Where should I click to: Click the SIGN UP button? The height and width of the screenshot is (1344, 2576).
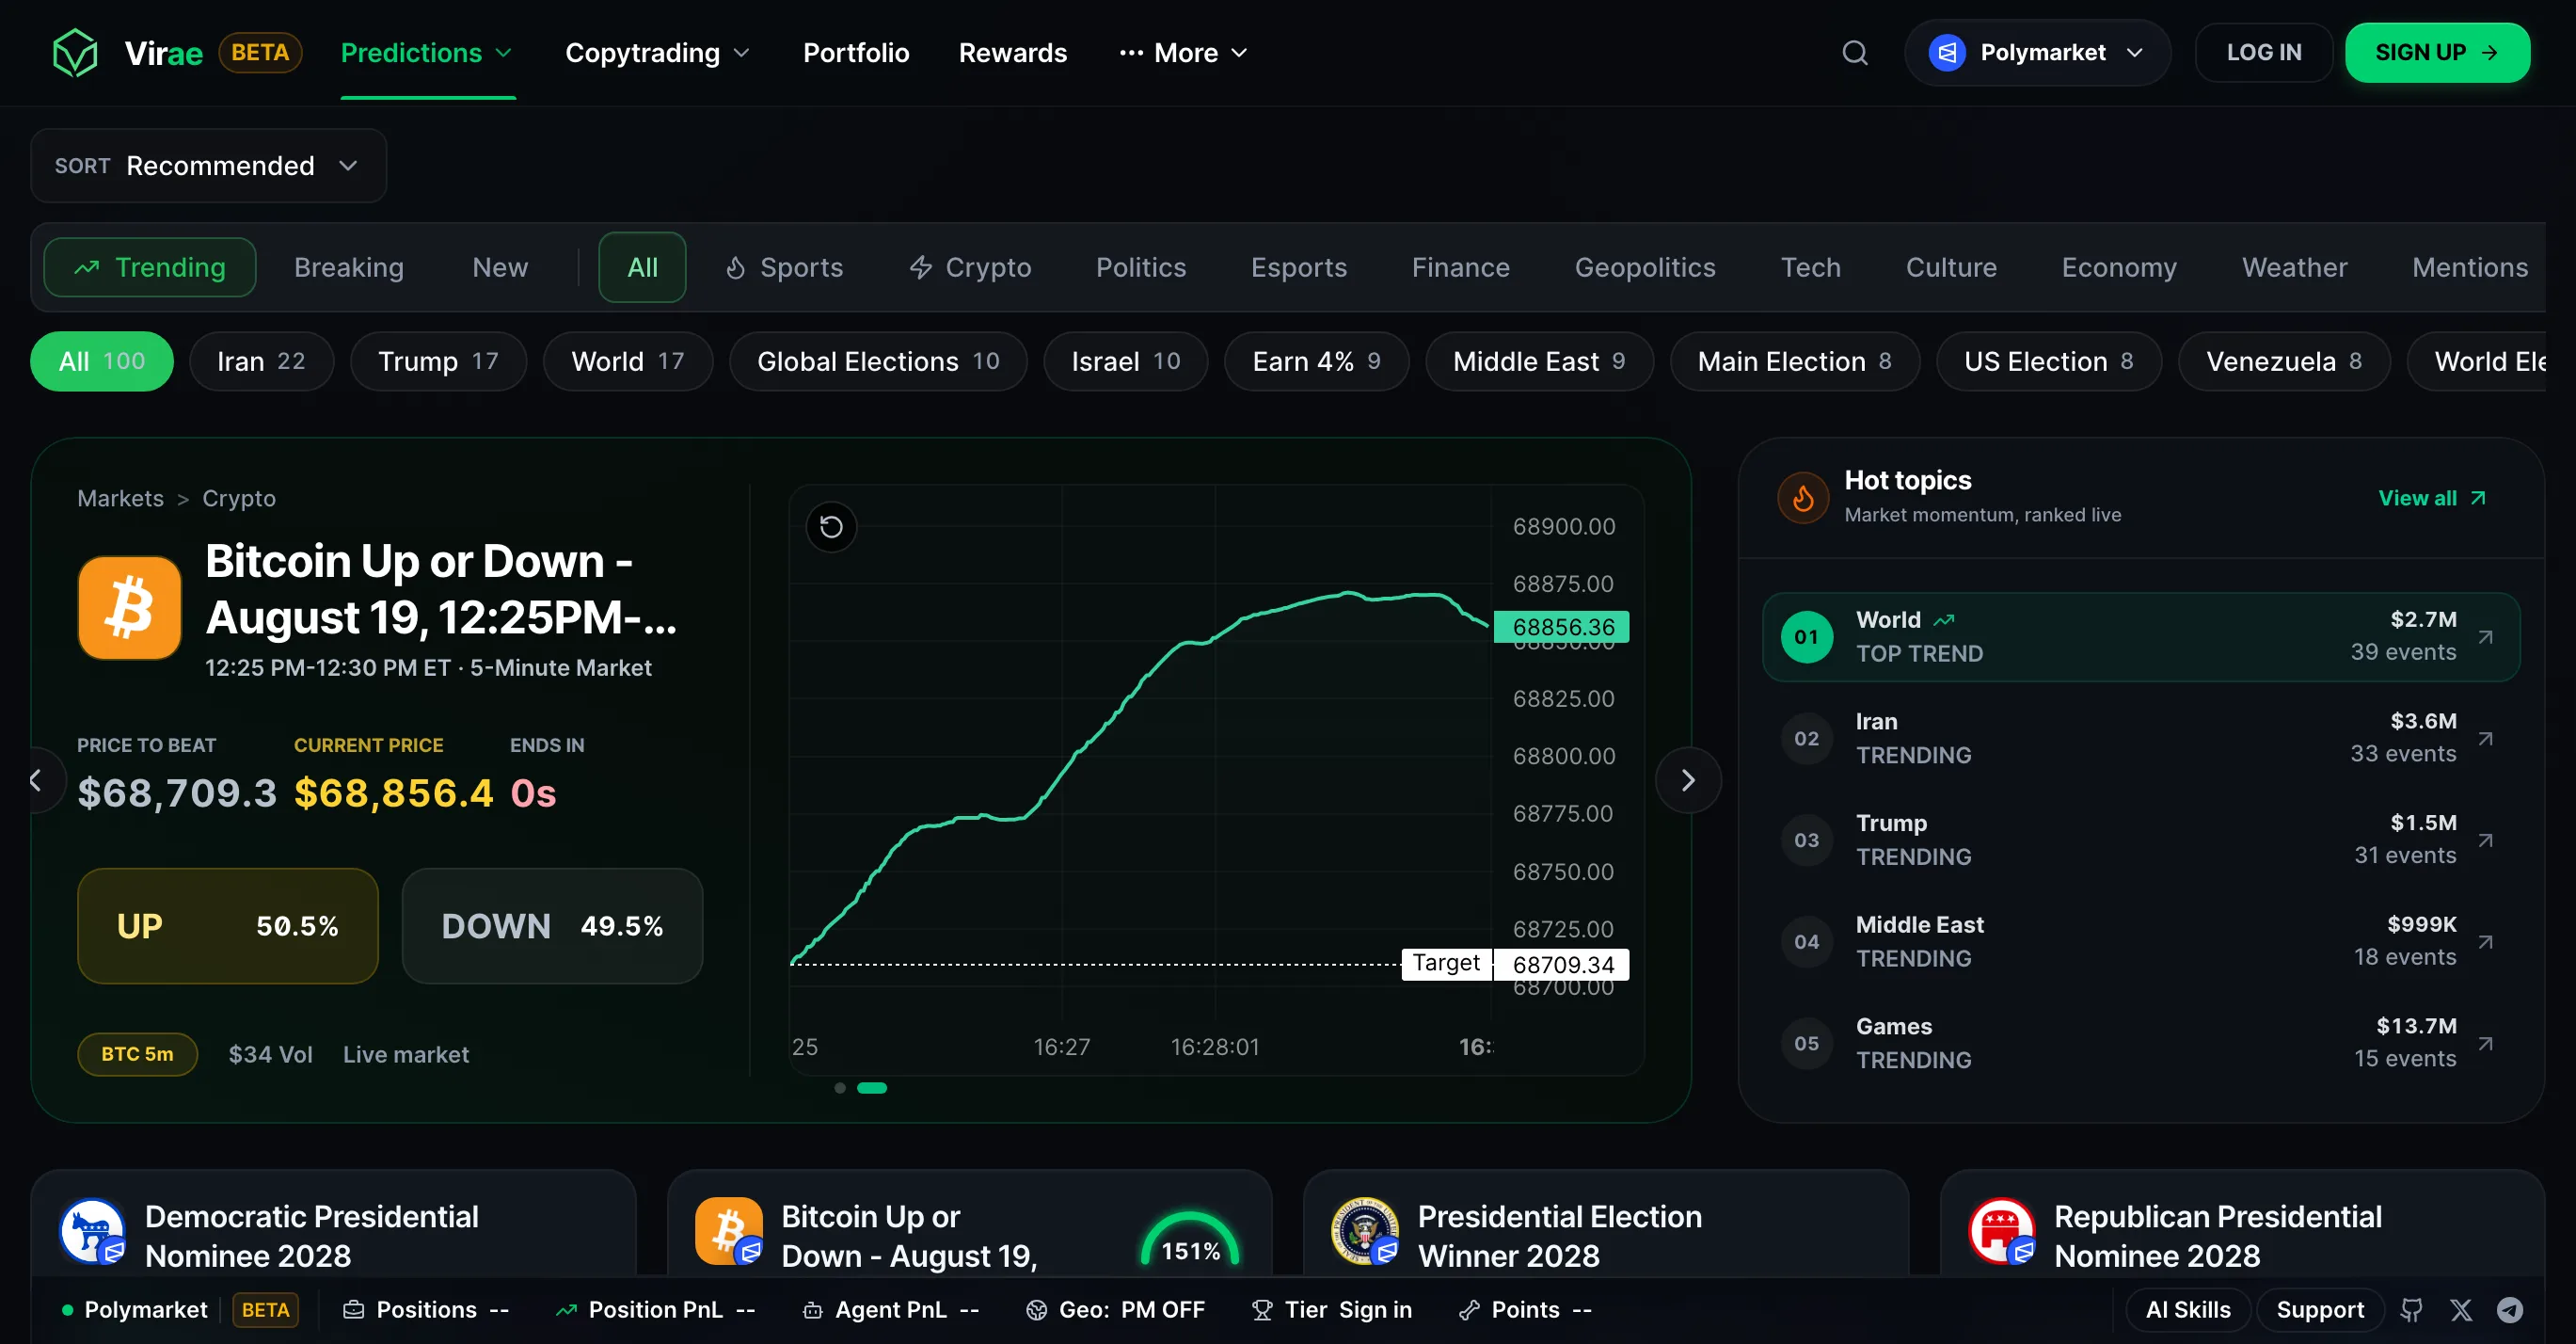pos(2437,52)
